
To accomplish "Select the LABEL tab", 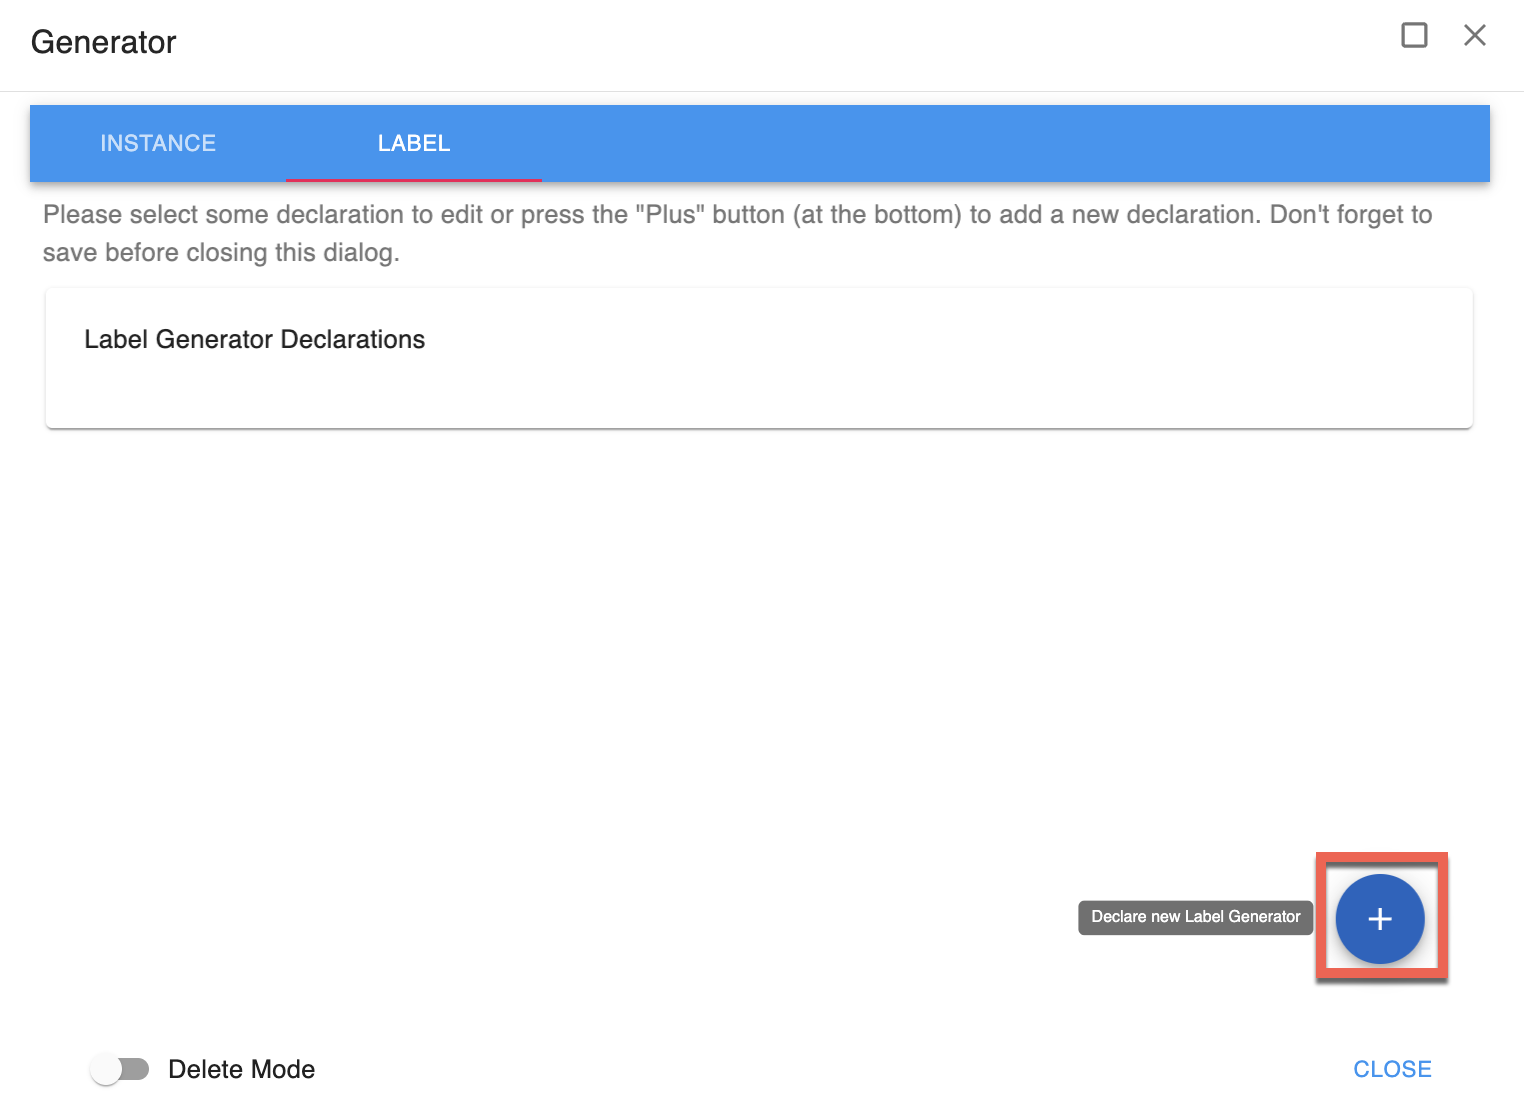I will (414, 143).
